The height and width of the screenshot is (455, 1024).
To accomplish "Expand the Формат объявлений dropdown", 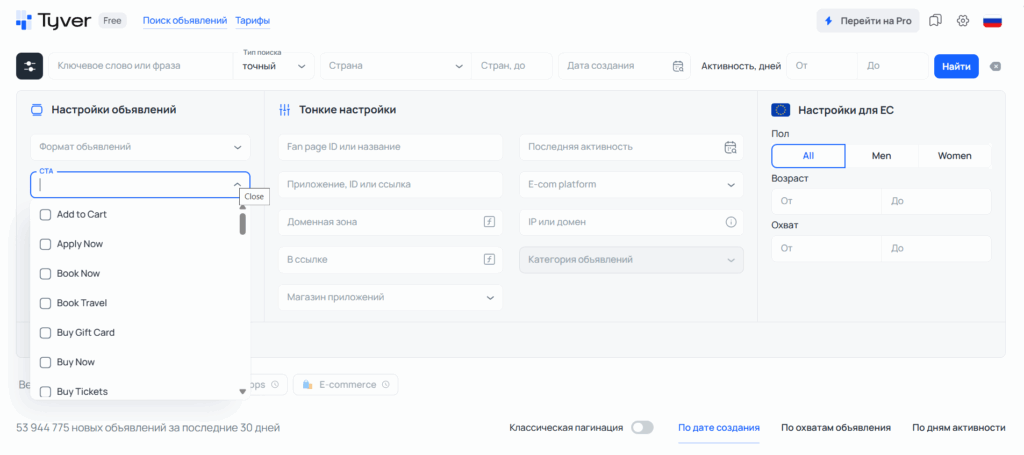I will (x=140, y=147).
